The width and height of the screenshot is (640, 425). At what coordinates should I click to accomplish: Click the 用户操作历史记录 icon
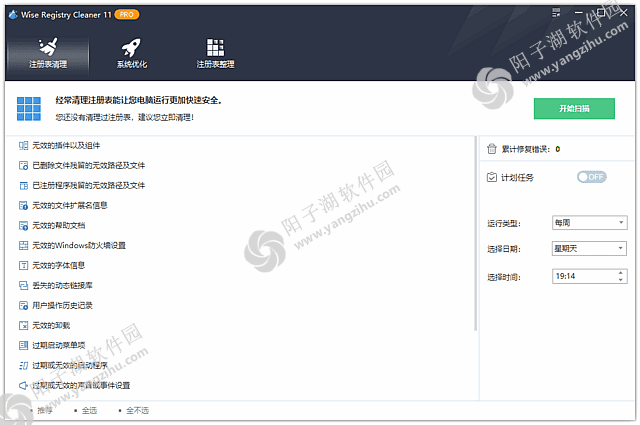(x=24, y=306)
